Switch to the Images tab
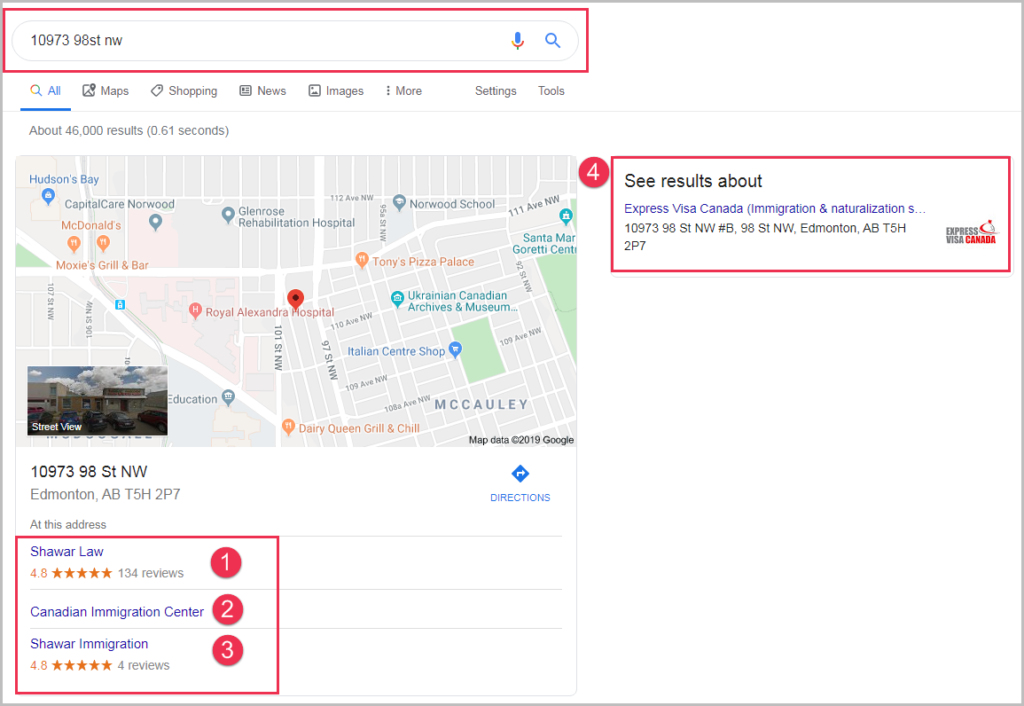This screenshot has height=706, width=1024. point(336,91)
